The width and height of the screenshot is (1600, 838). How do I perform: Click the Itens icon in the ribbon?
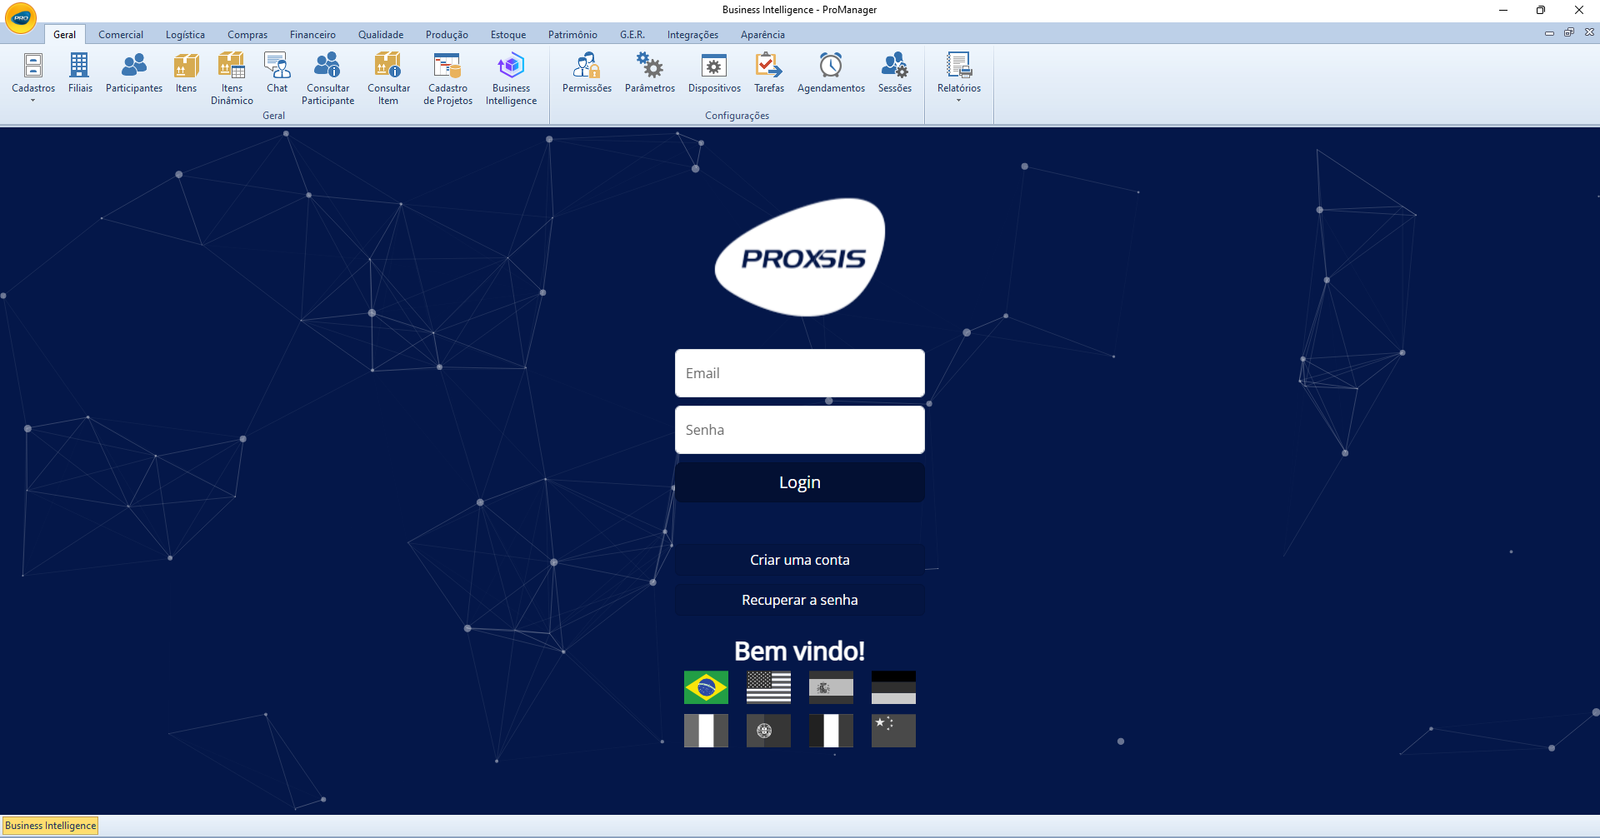click(x=186, y=73)
